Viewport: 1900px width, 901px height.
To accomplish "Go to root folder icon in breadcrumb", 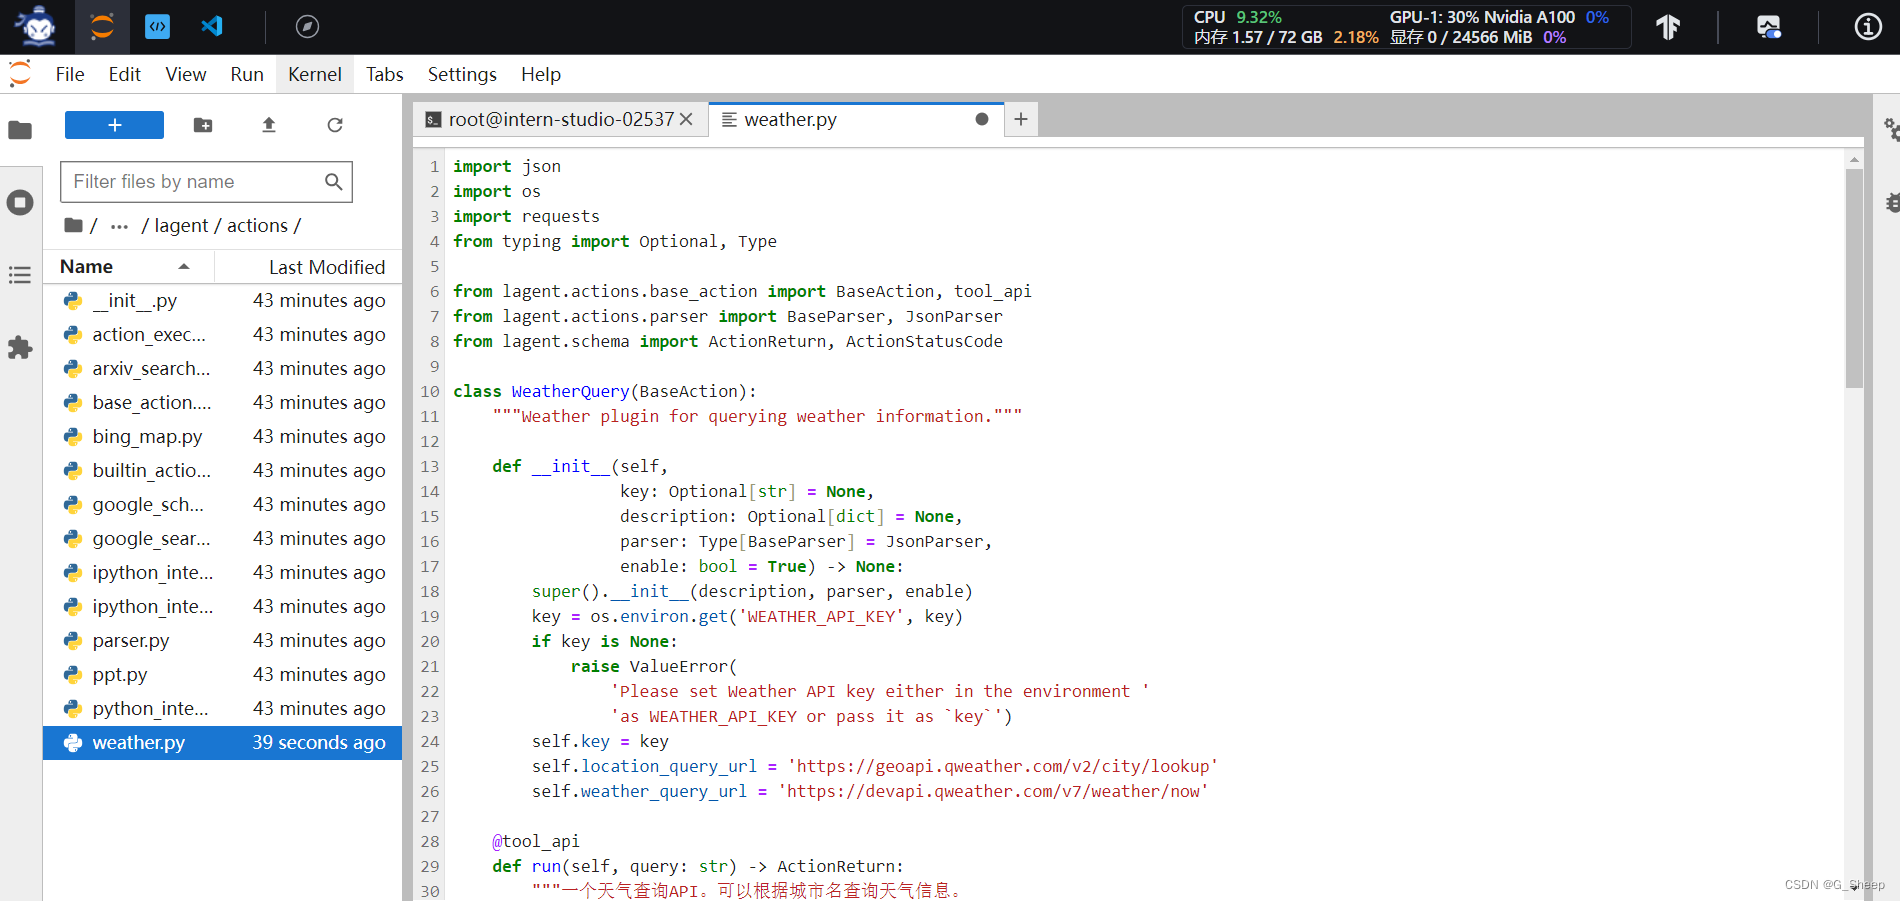I will (x=73, y=225).
